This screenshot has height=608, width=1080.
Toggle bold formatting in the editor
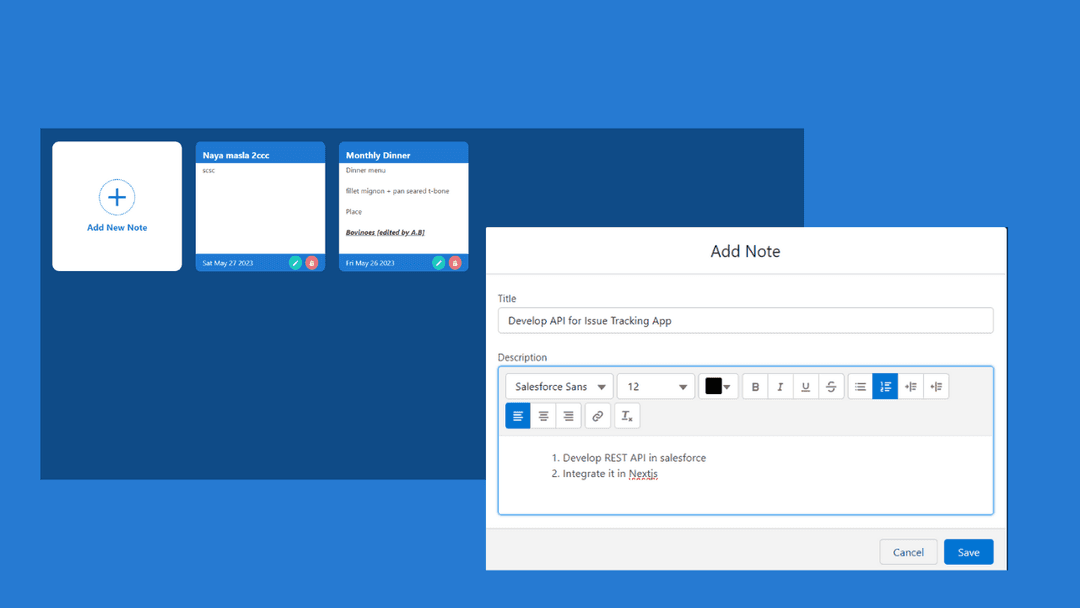[x=755, y=387]
